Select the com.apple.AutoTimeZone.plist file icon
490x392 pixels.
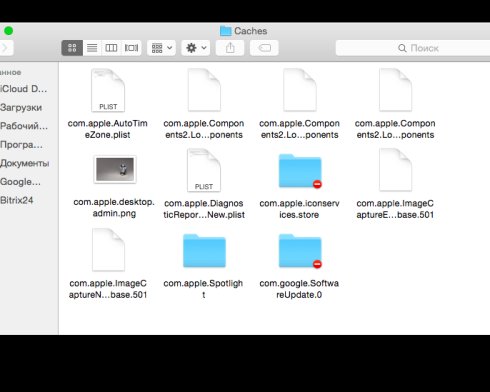click(108, 90)
